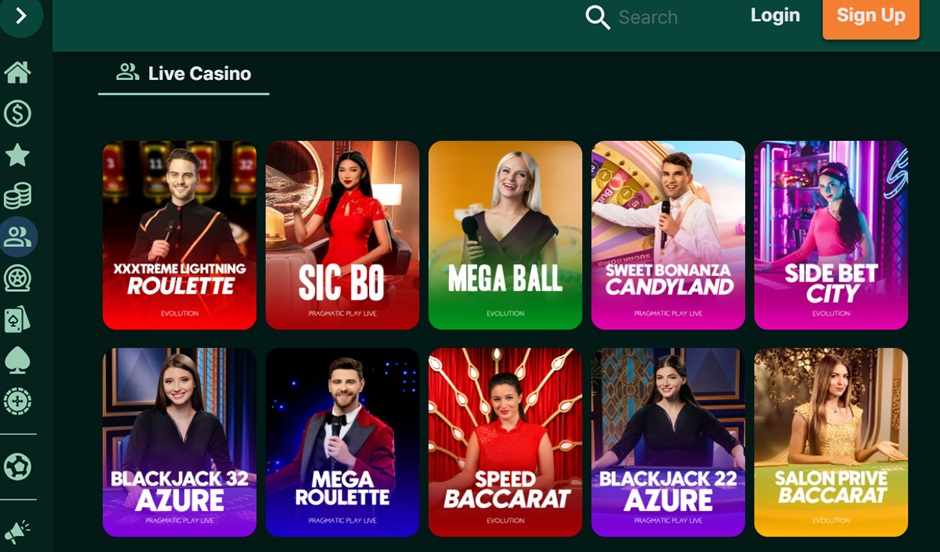The height and width of the screenshot is (552, 940).
Task: Open the poker chip icon
Action: [x=17, y=402]
